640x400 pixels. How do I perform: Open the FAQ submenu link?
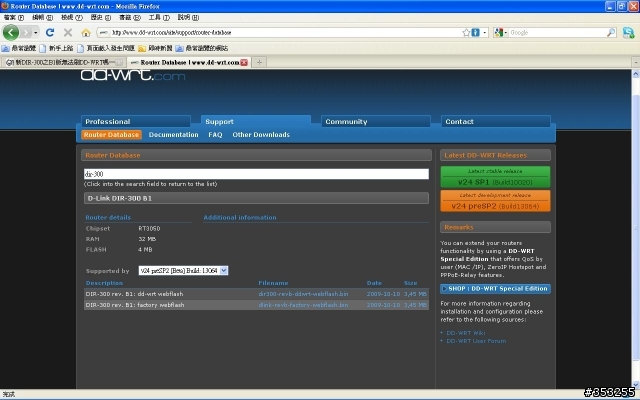point(215,135)
